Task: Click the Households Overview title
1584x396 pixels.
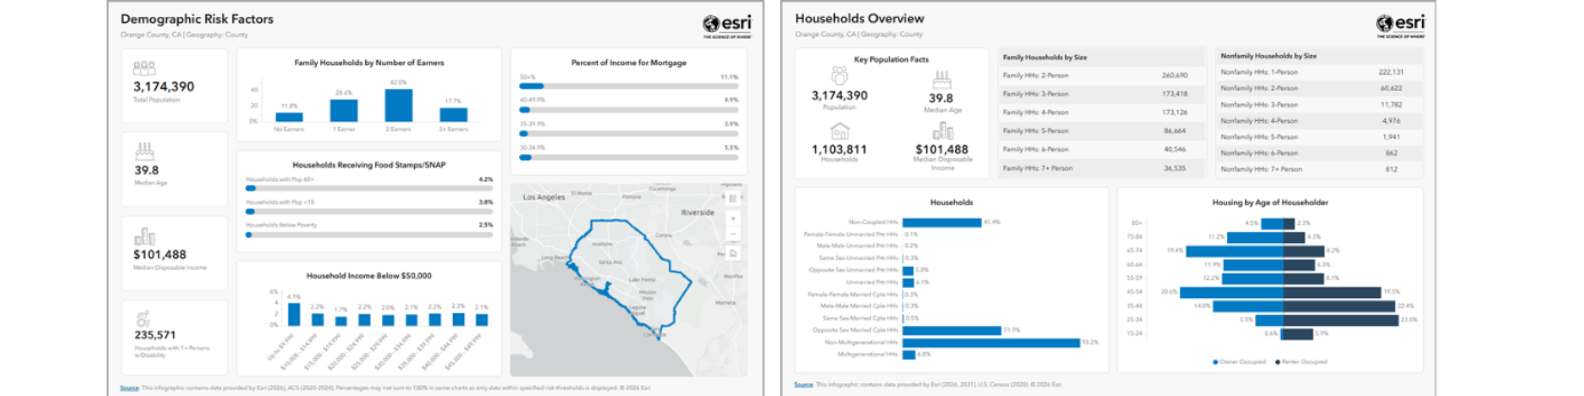Action: point(860,18)
